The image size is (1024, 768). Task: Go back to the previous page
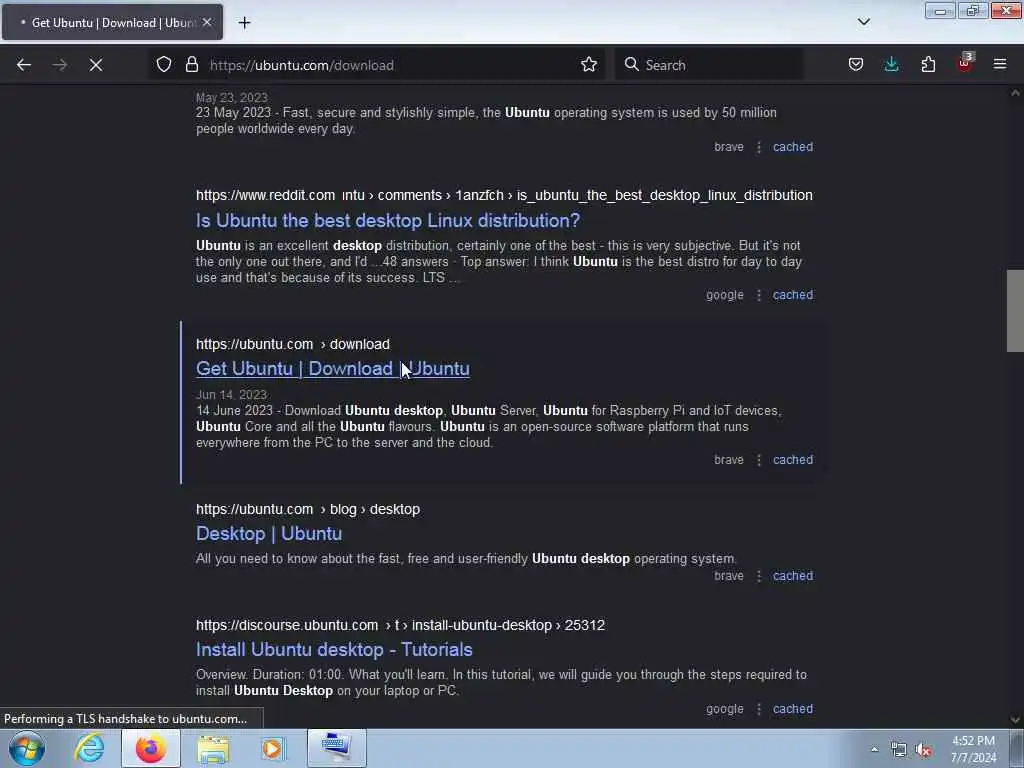[x=24, y=65]
